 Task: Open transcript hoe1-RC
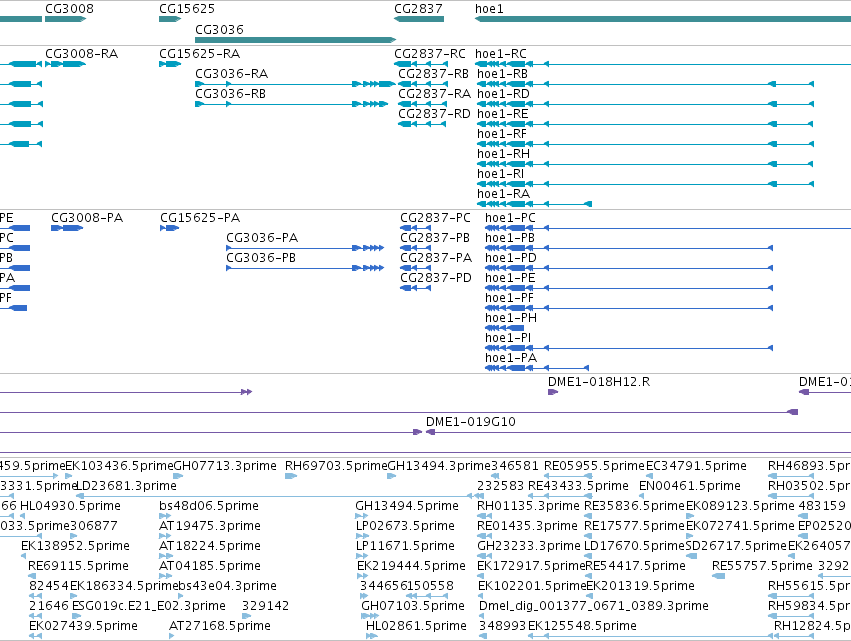point(663,64)
